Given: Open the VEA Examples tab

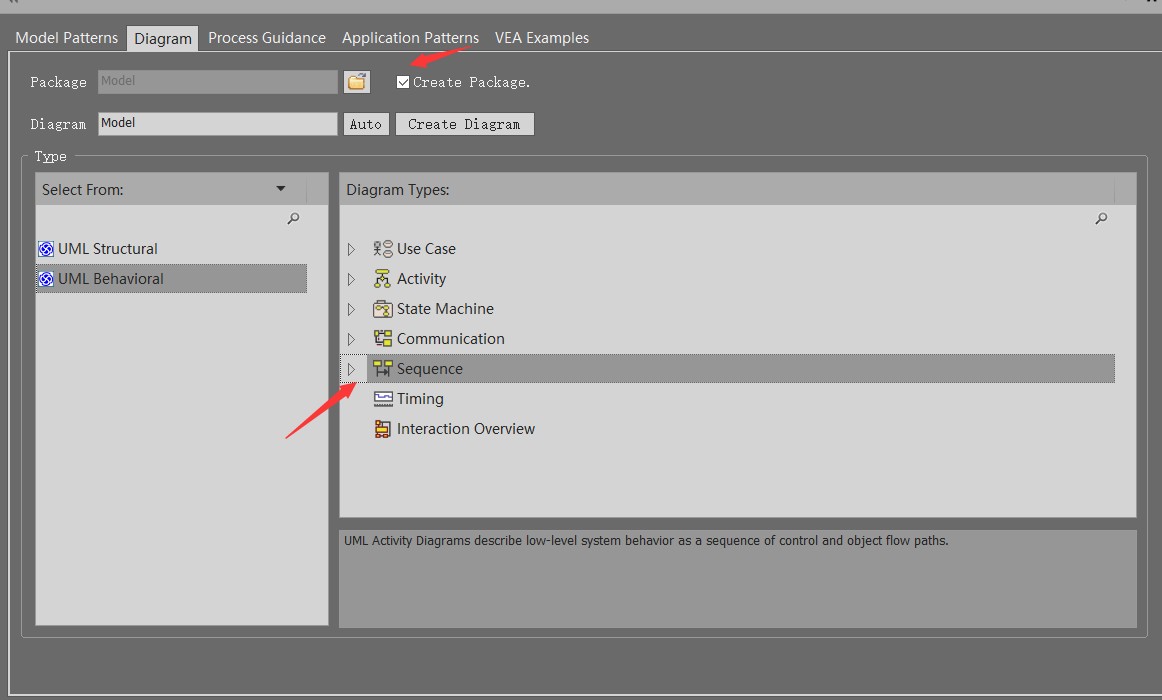Looking at the screenshot, I should coord(541,37).
